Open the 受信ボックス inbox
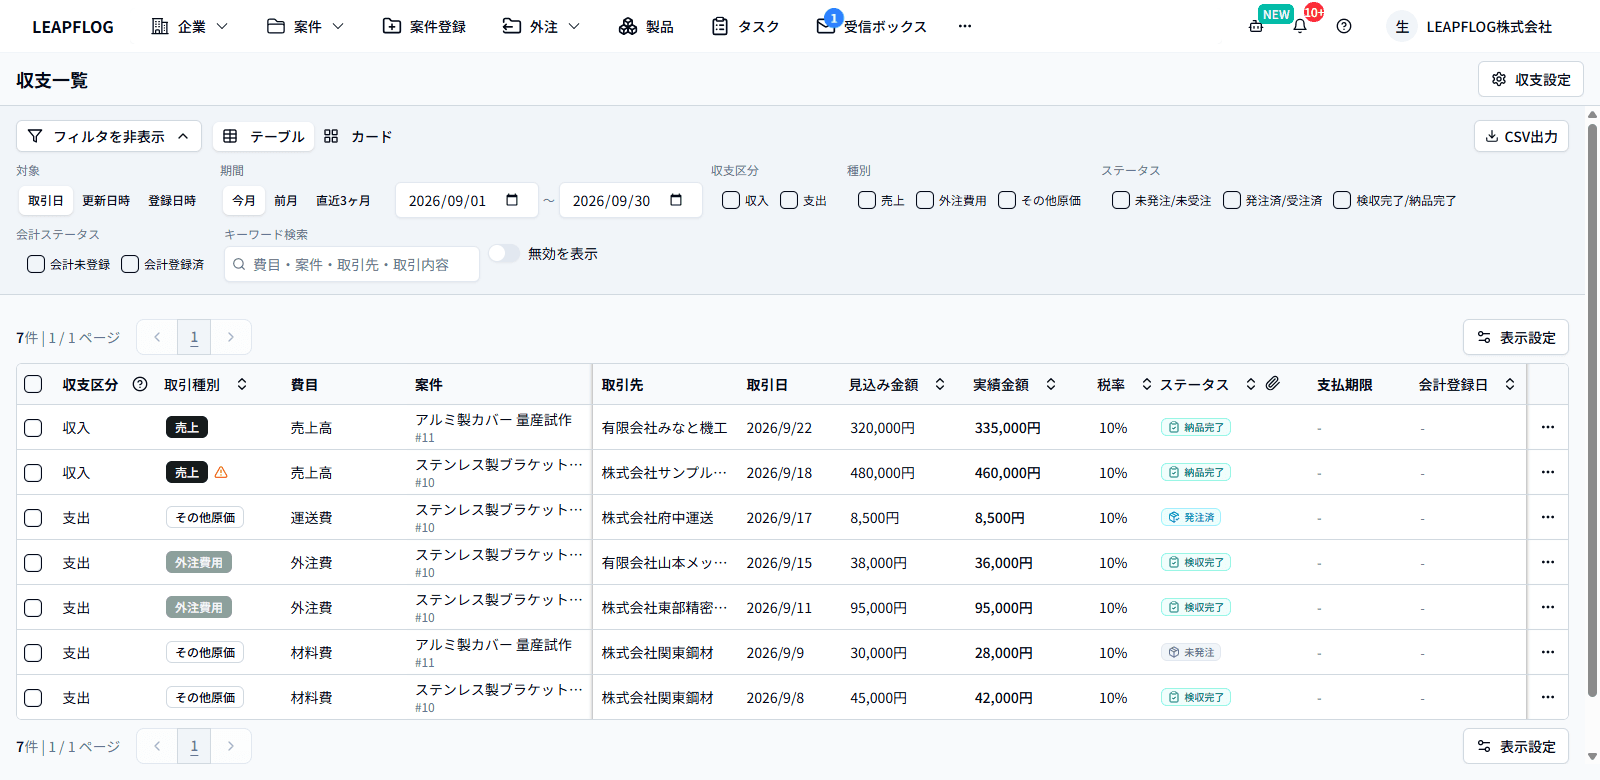The width and height of the screenshot is (1600, 780). click(872, 27)
